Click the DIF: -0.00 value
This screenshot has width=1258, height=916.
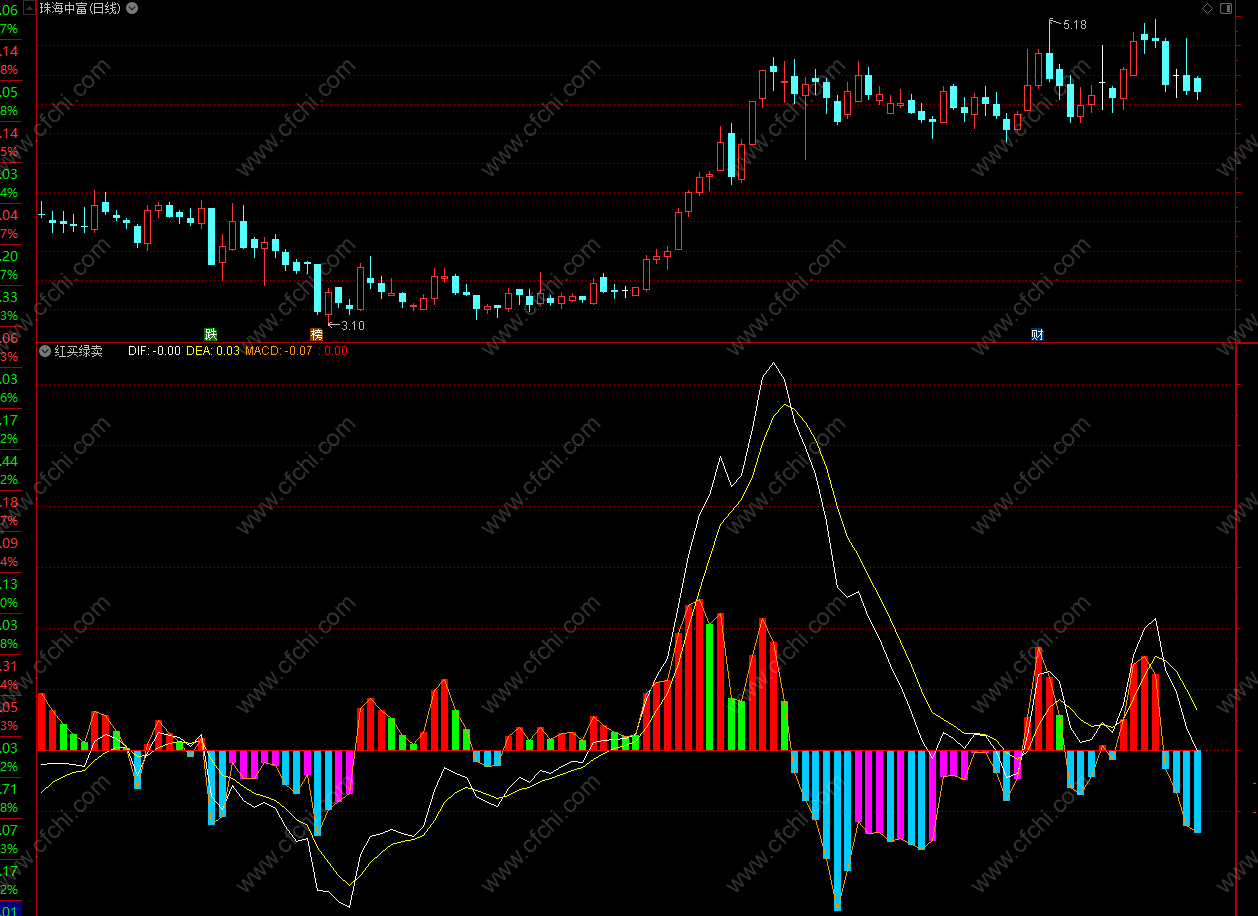[155, 351]
